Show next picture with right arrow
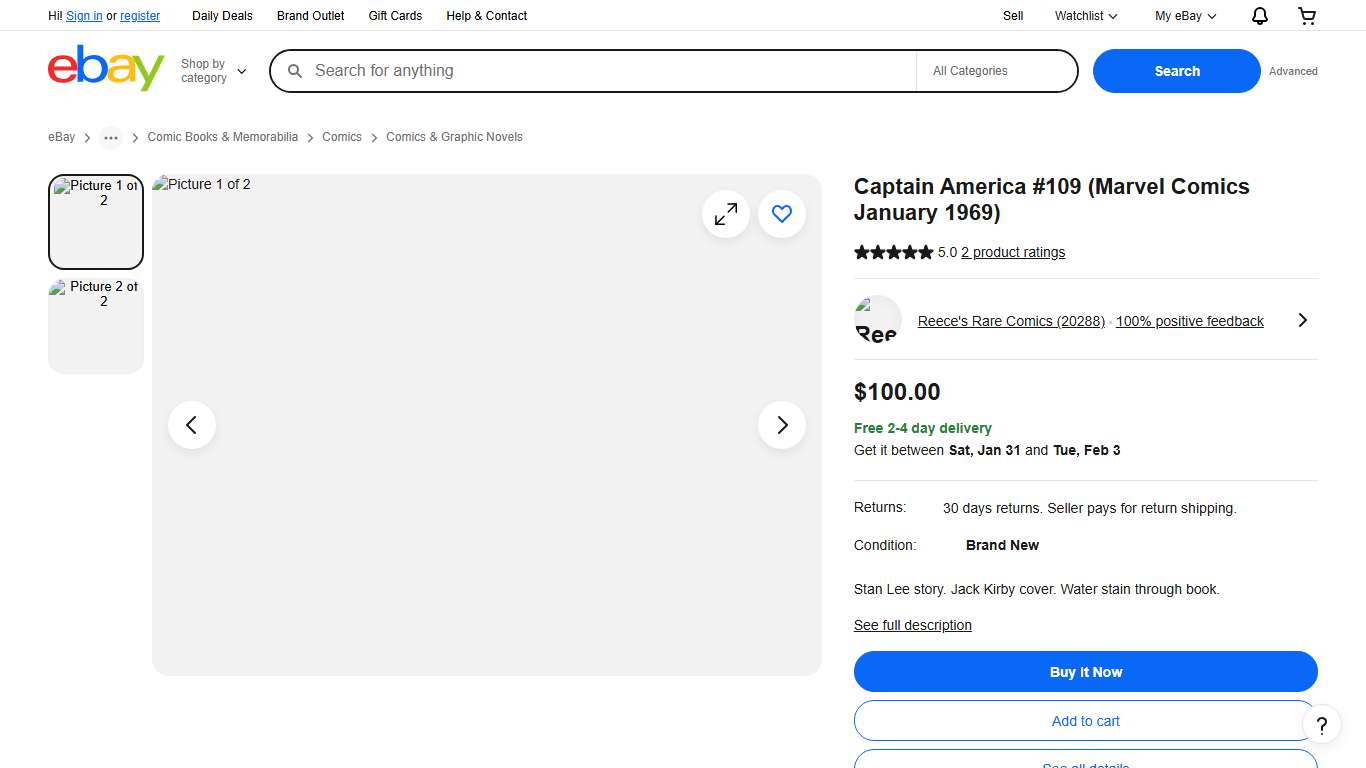1366x768 pixels. pyautogui.click(x=782, y=425)
